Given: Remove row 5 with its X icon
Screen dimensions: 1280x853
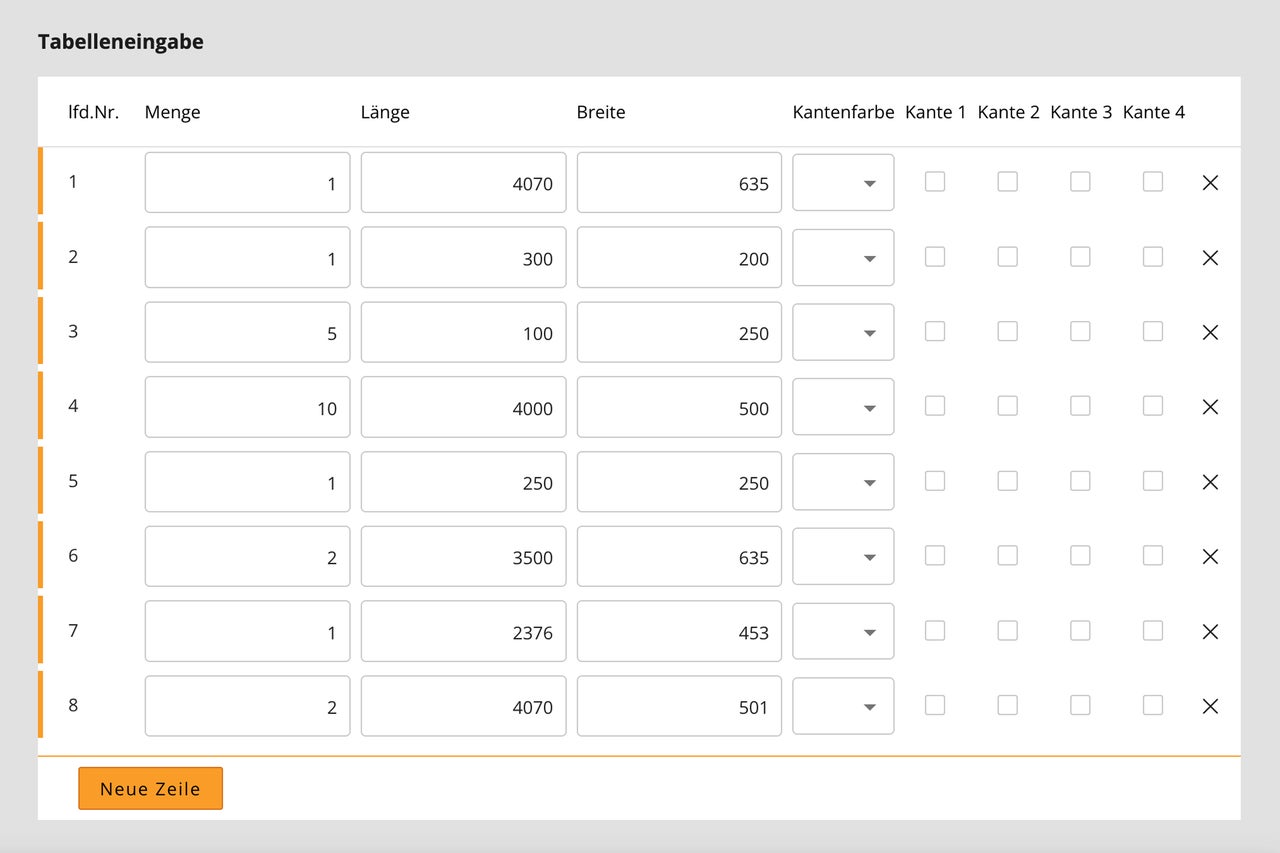Looking at the screenshot, I should tap(1210, 482).
